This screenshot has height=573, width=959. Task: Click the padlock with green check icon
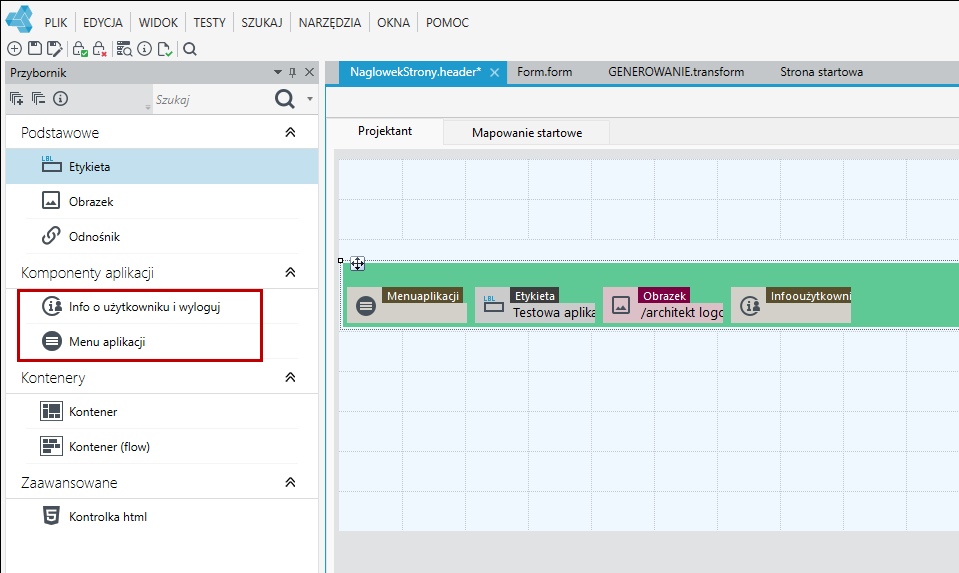(80, 49)
